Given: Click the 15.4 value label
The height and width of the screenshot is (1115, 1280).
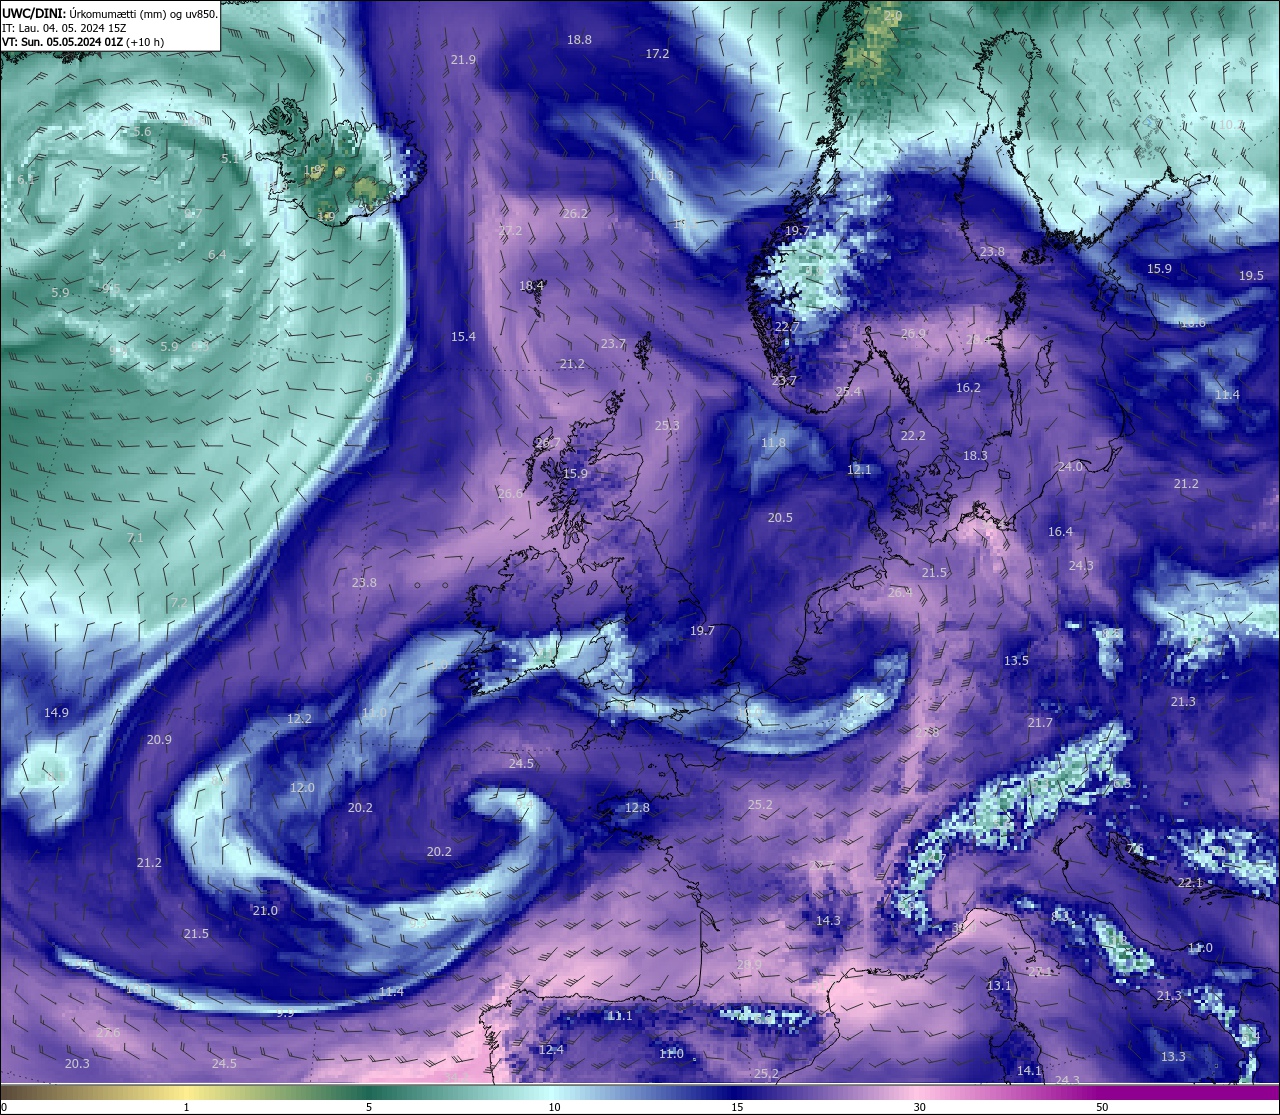Looking at the screenshot, I should [x=463, y=337].
